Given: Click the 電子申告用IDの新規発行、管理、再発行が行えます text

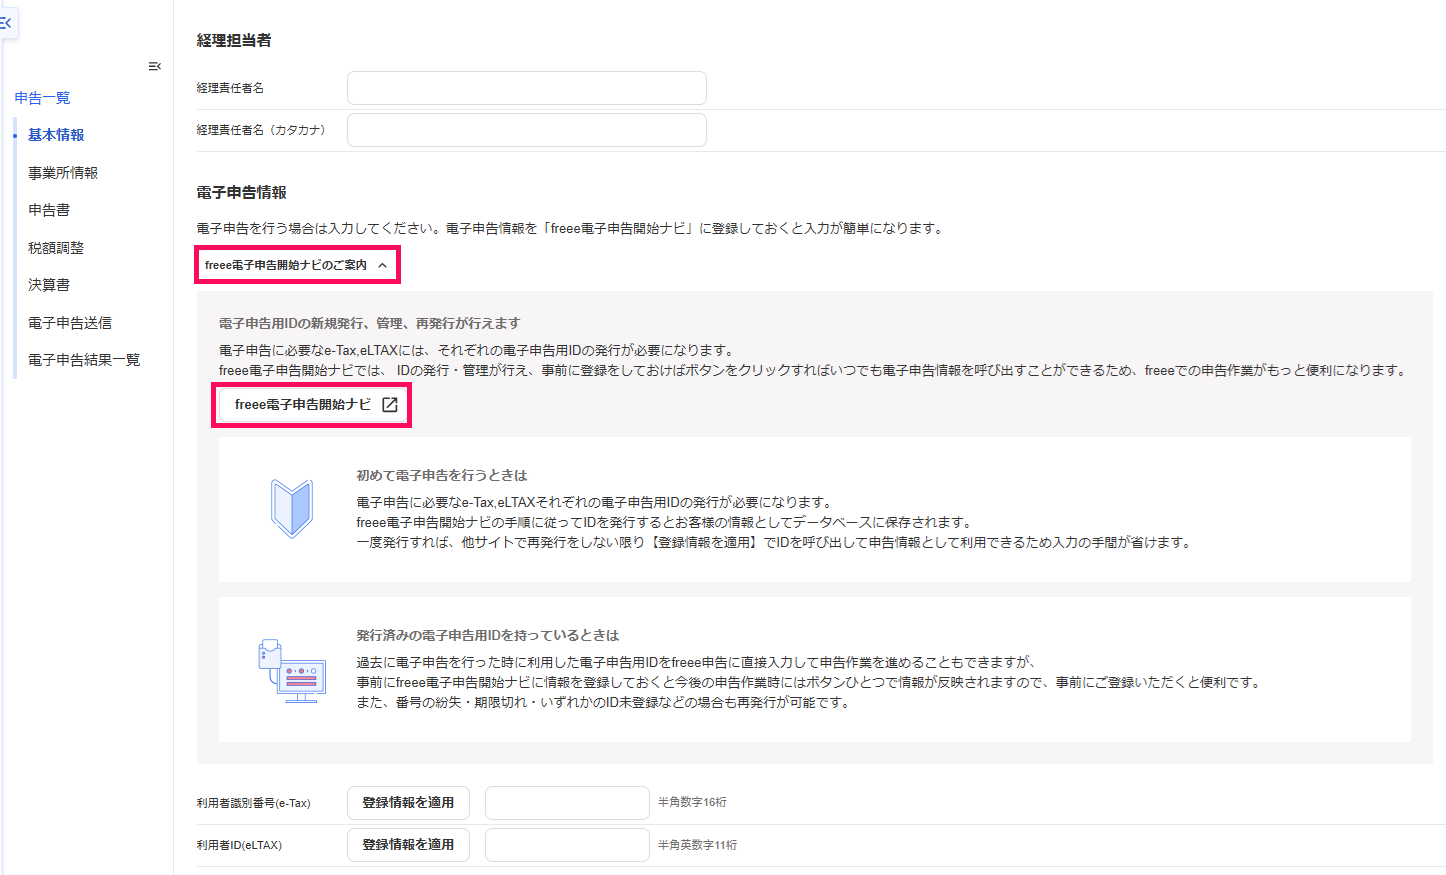Looking at the screenshot, I should click(x=370, y=323).
